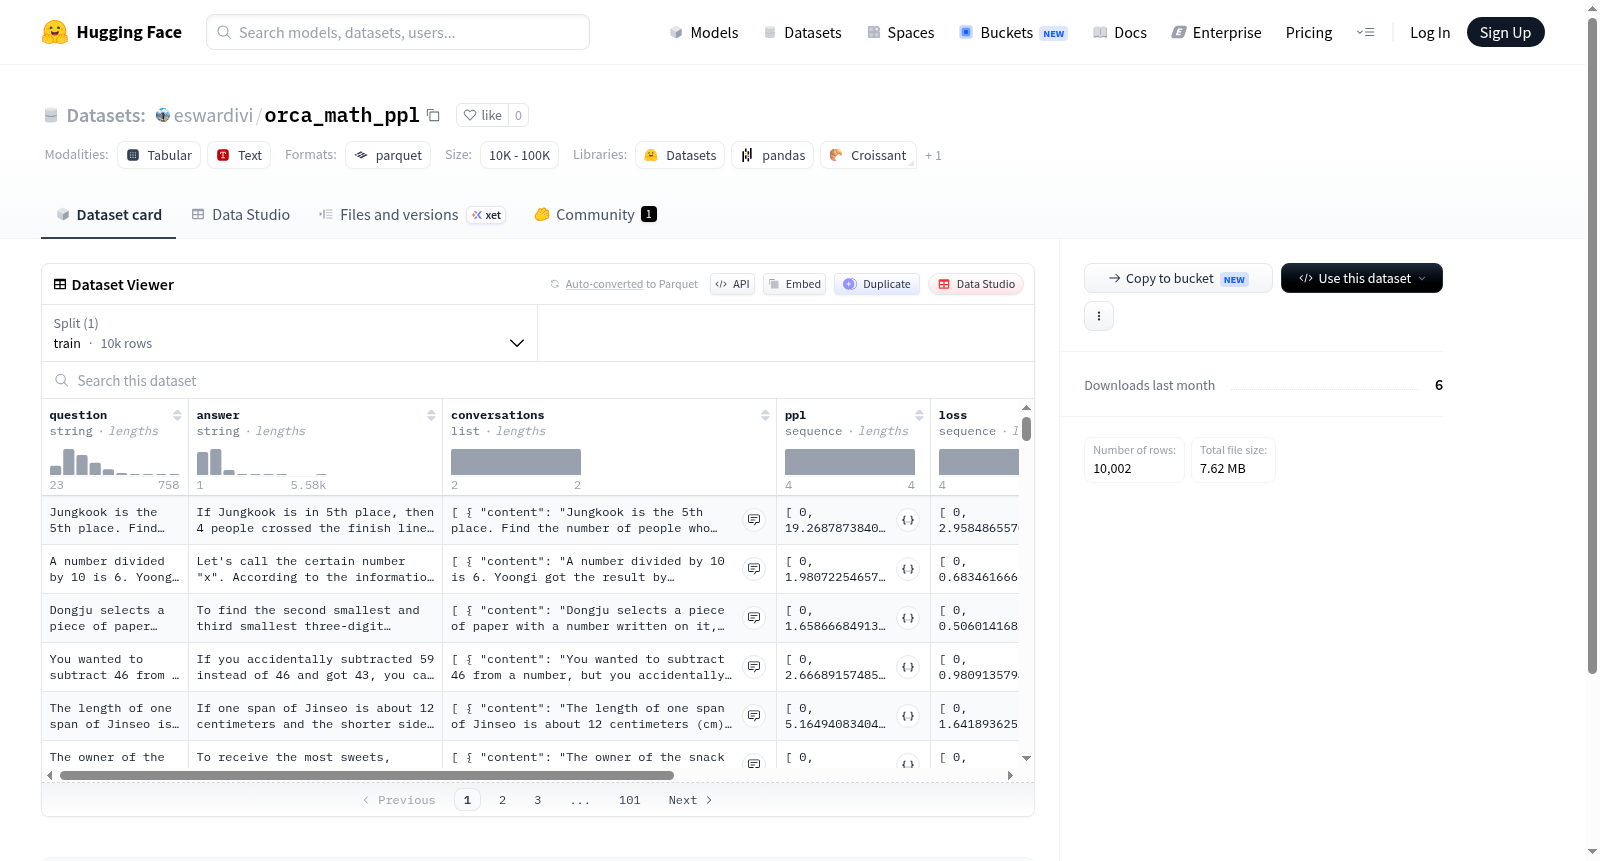Viewport: 1600px width, 861px height.
Task: Click Copy to bucket
Action: [1178, 278]
